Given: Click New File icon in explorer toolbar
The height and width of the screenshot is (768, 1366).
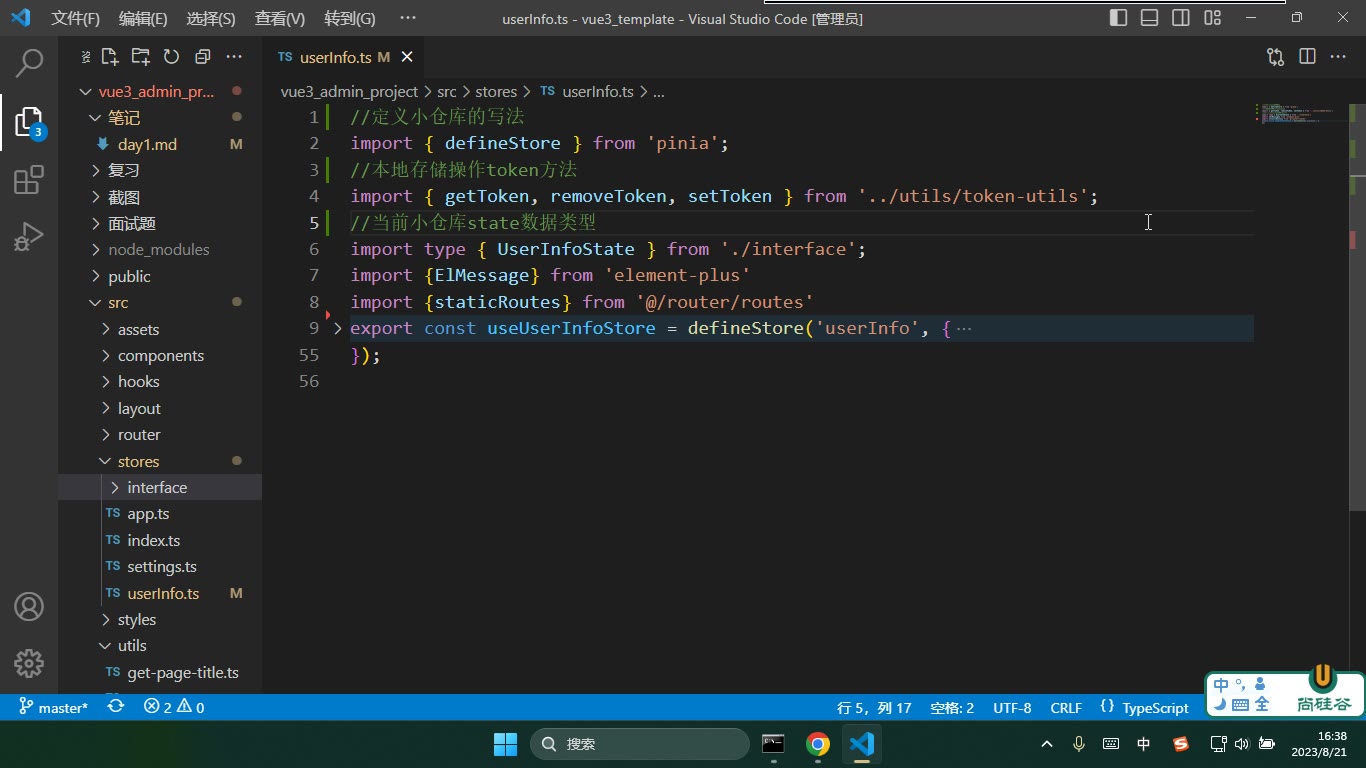Looking at the screenshot, I should pos(110,57).
